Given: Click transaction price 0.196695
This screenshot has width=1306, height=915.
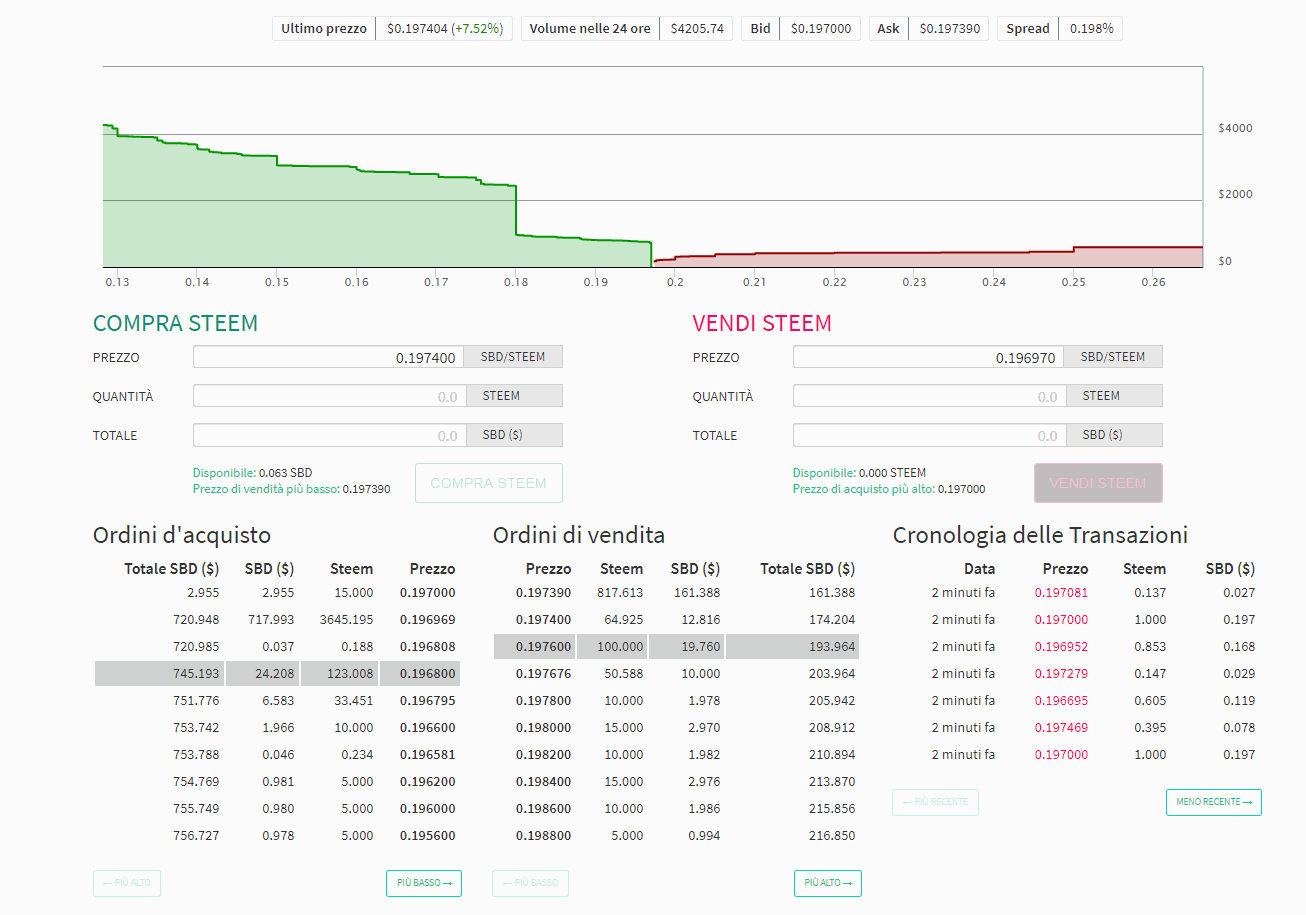Looking at the screenshot, I should 1061,700.
